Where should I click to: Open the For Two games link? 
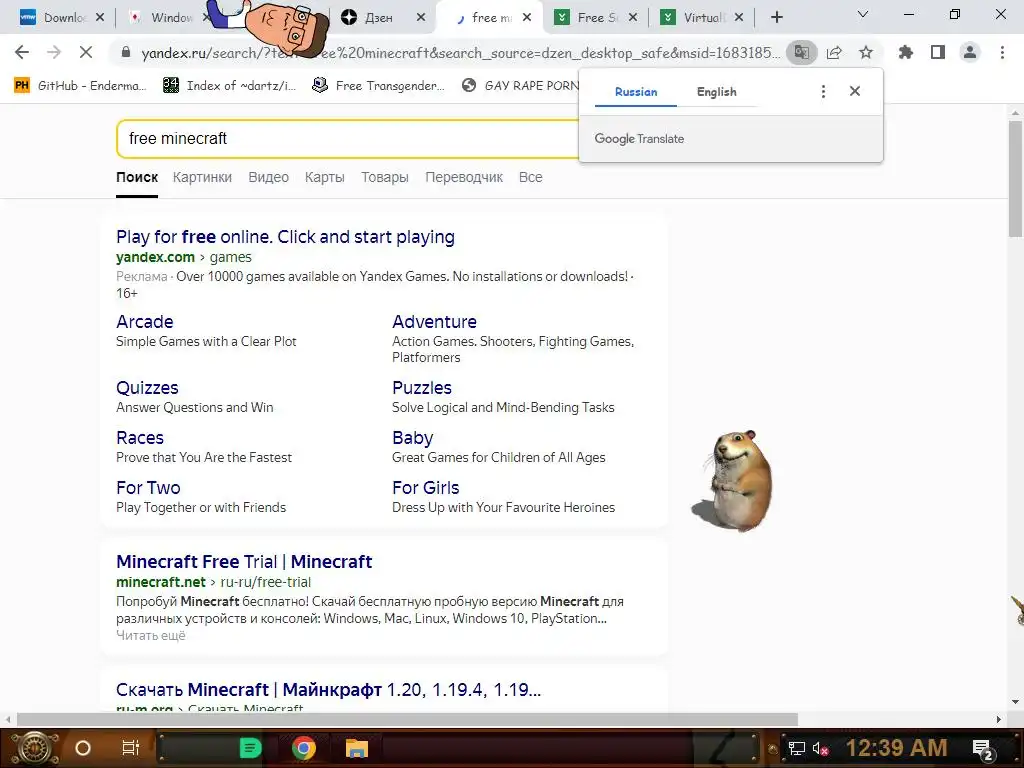(148, 488)
